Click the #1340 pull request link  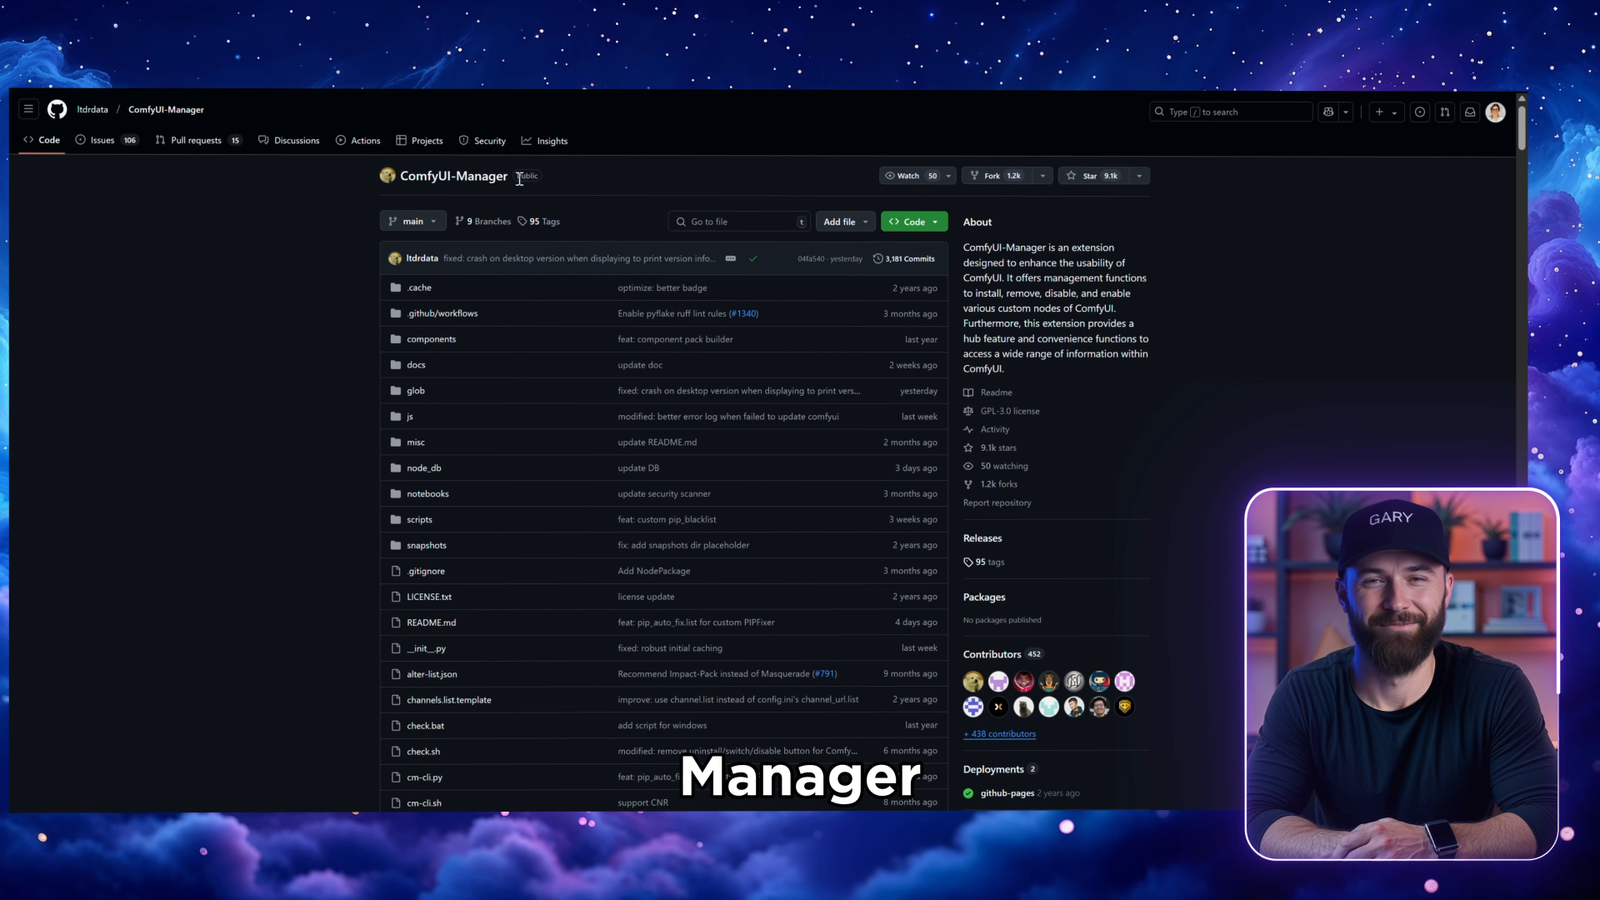click(x=744, y=313)
